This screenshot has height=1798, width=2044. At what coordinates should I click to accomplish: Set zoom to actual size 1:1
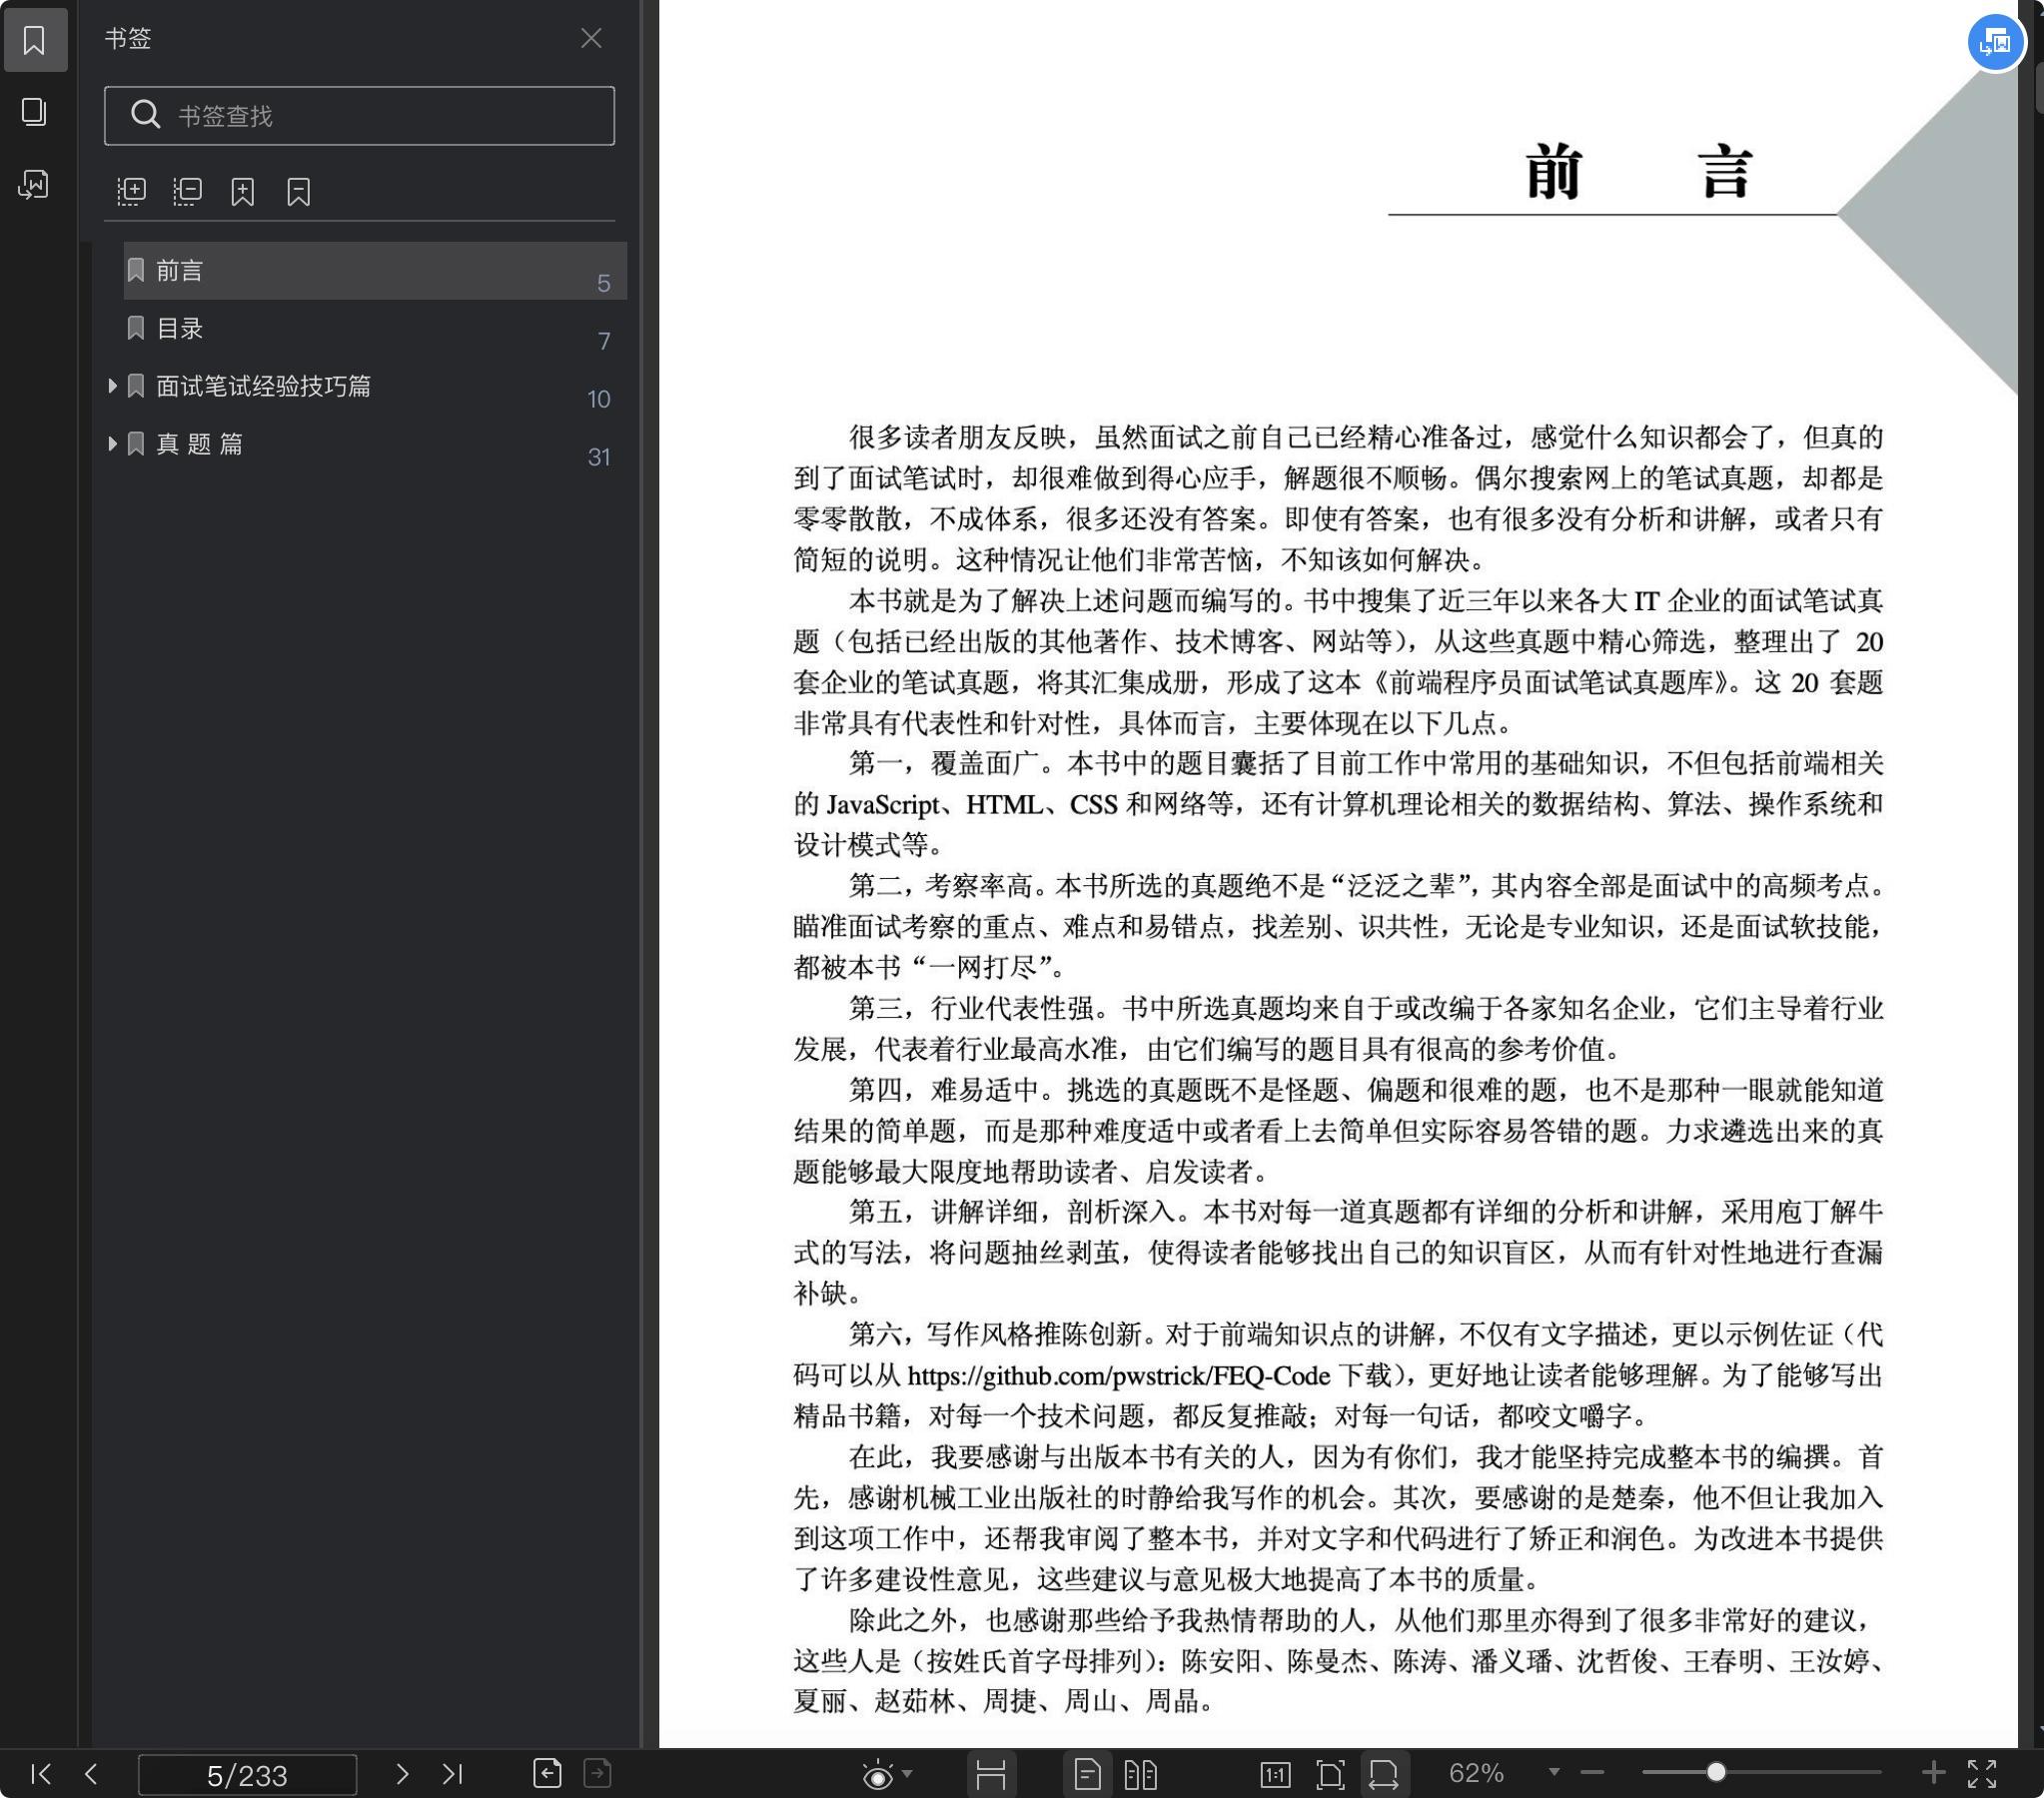pyautogui.click(x=1275, y=1775)
